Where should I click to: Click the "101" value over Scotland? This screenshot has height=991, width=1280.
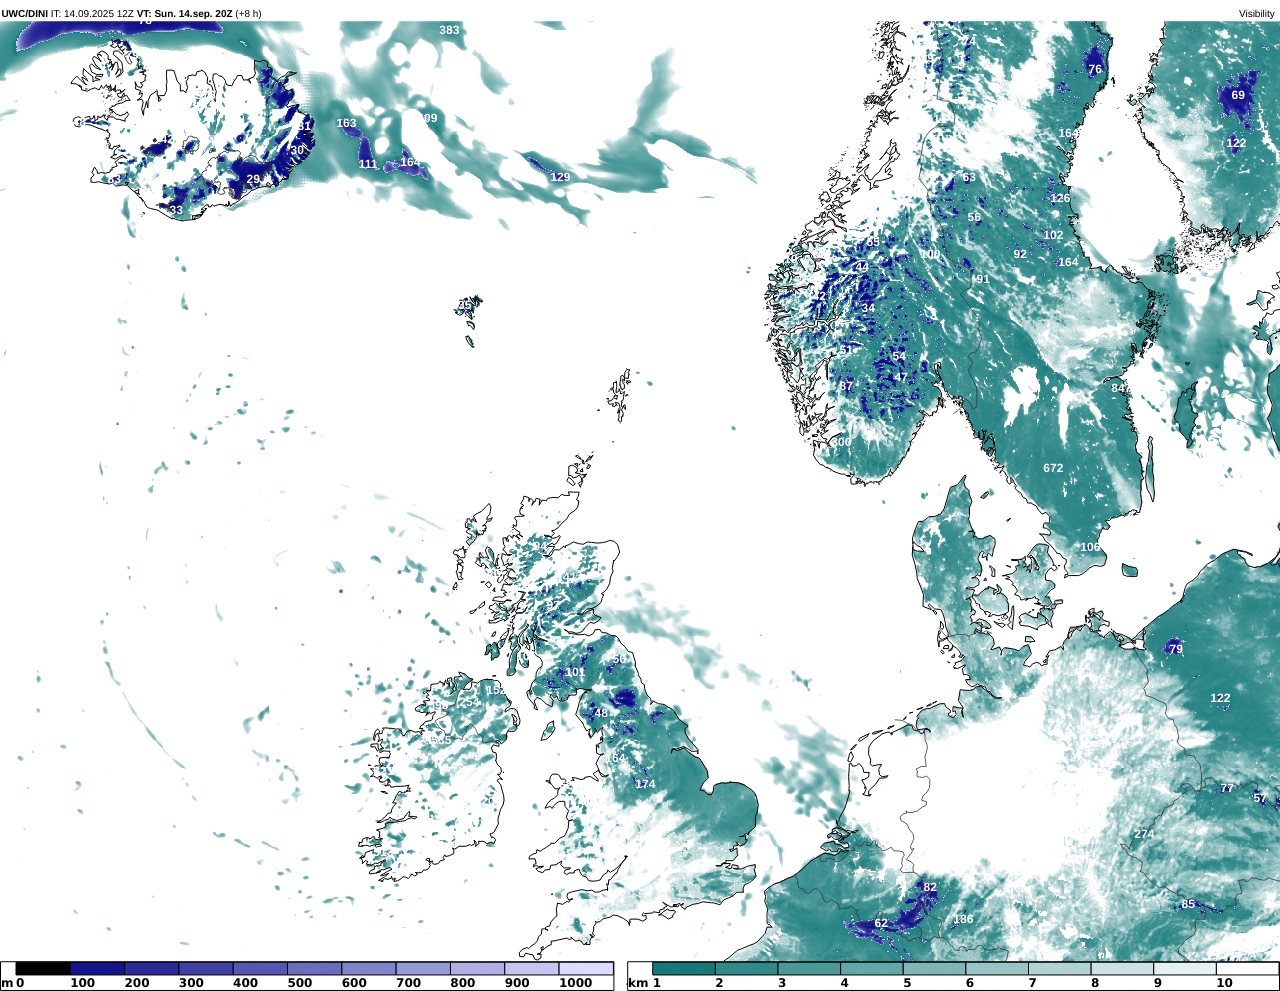tap(575, 672)
